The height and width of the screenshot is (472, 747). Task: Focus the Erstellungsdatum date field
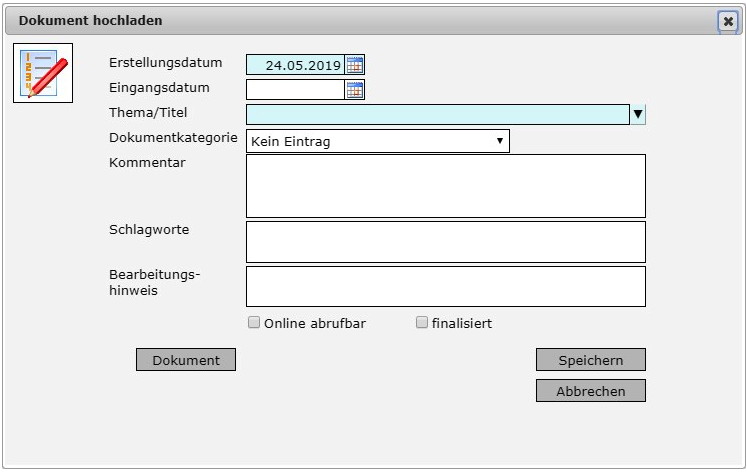(x=295, y=65)
